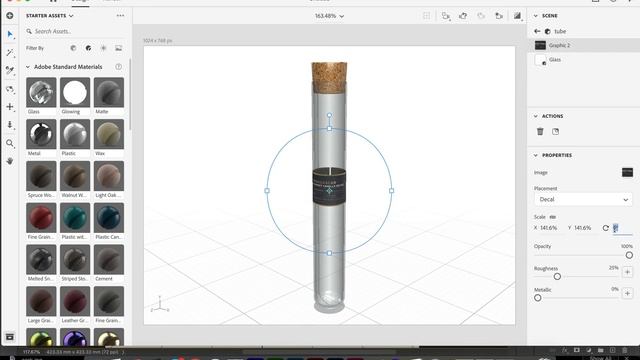Adjust the Metallic slider handle
The height and width of the screenshot is (360, 640).
point(538,298)
